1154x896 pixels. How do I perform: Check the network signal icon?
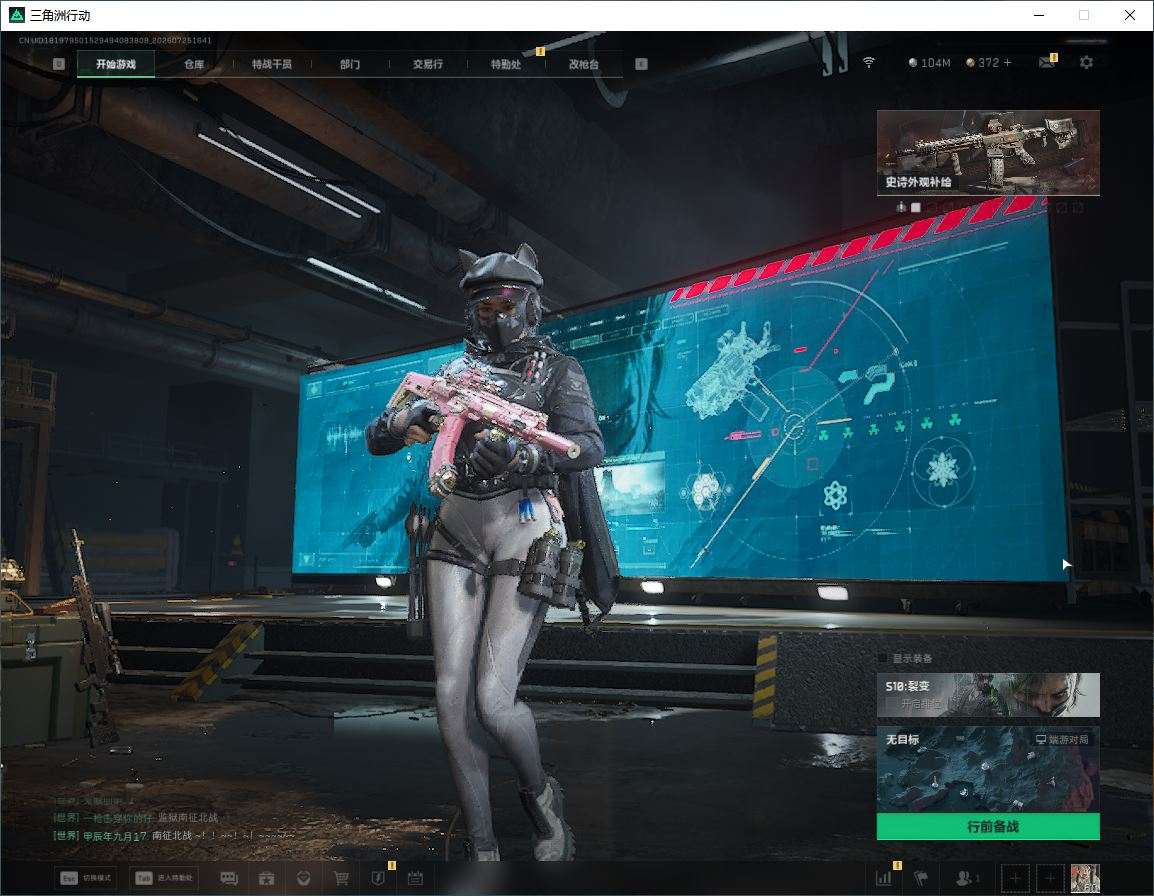click(x=868, y=63)
